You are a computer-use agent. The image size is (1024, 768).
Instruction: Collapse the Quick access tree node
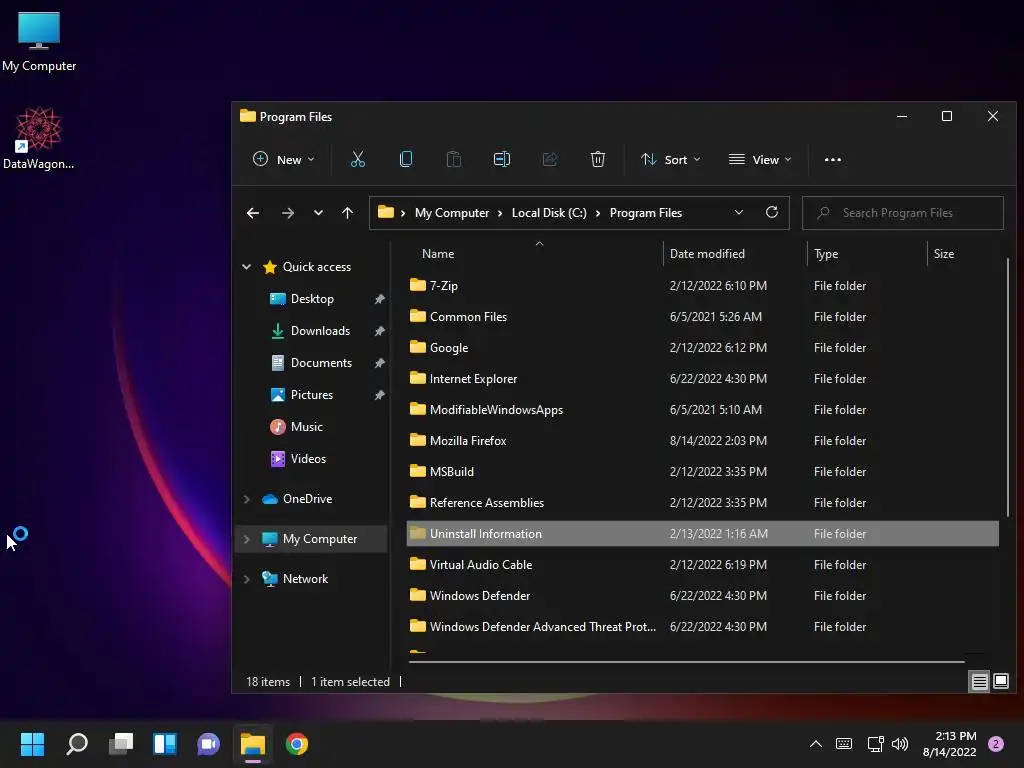point(246,266)
